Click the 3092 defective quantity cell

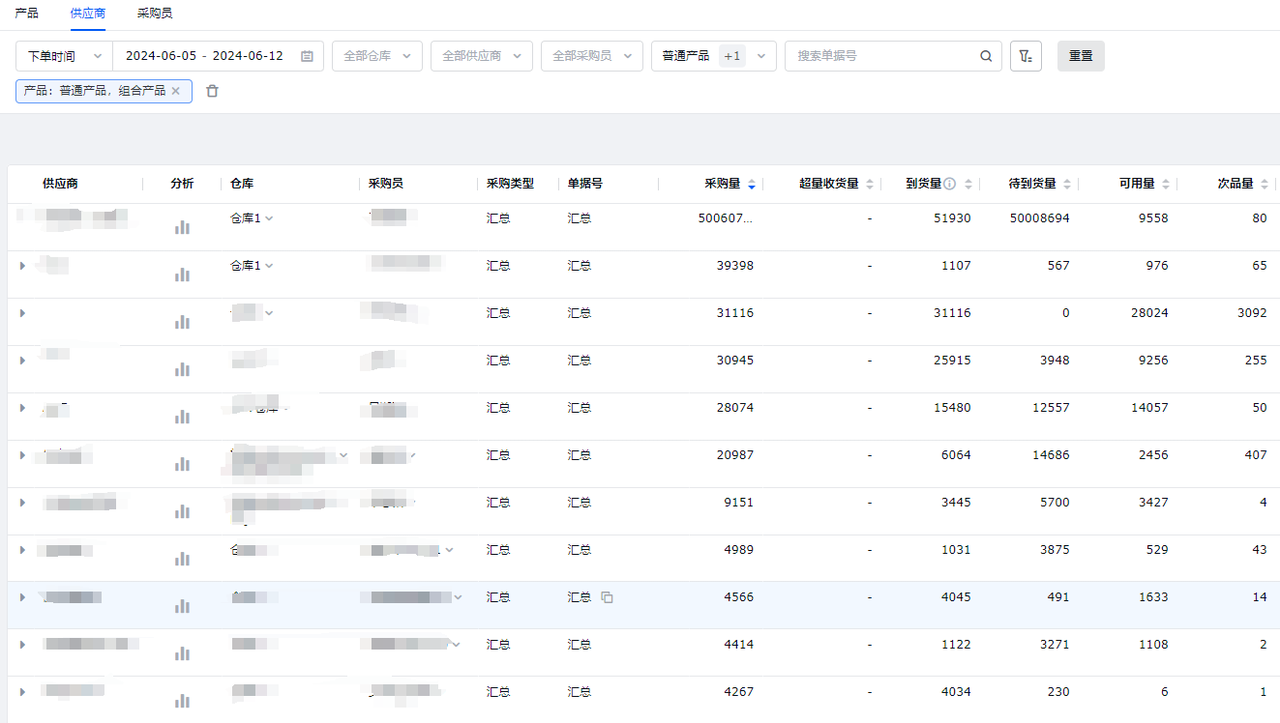pos(1252,313)
